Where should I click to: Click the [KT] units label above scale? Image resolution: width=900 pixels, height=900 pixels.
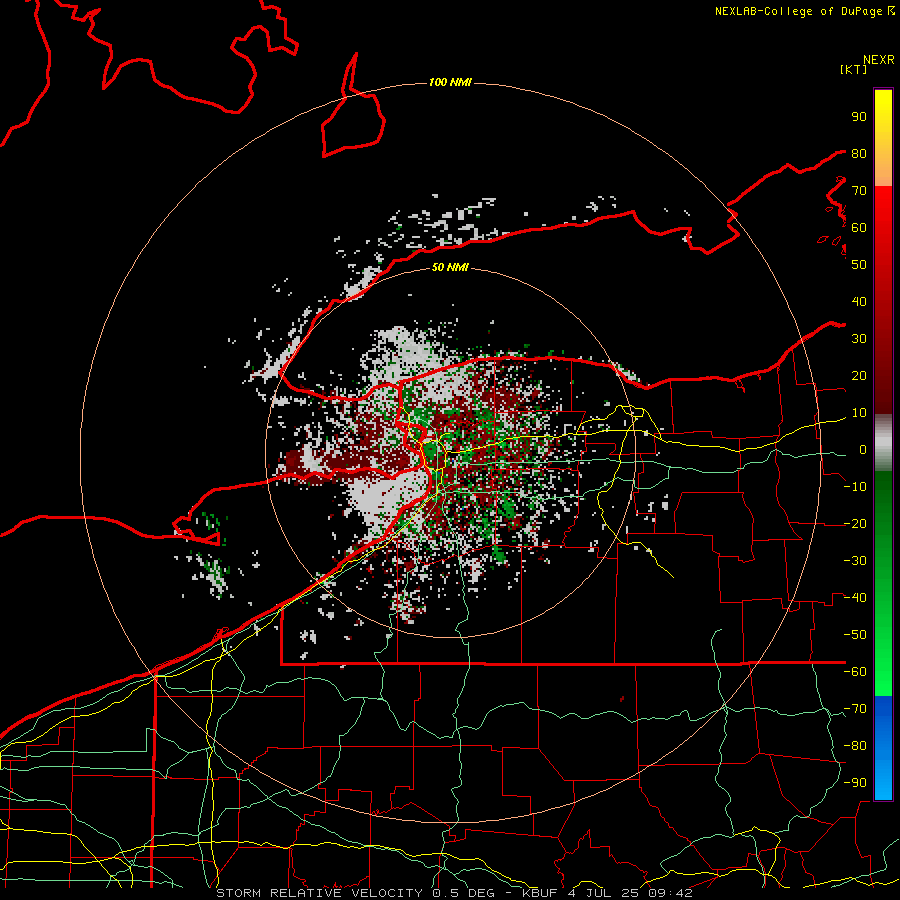pyautogui.click(x=854, y=69)
